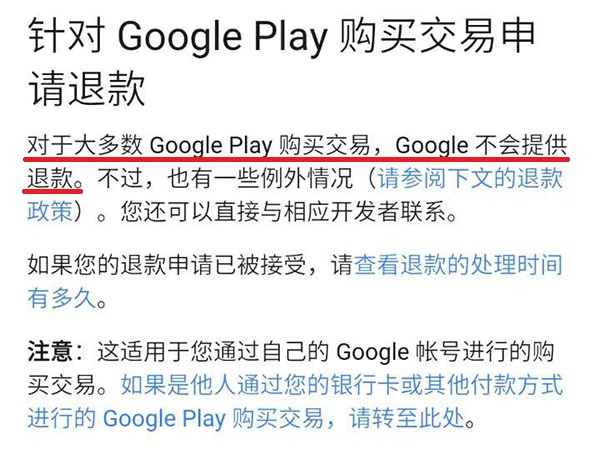Click the 请退款 heading second line

[x=87, y=89]
